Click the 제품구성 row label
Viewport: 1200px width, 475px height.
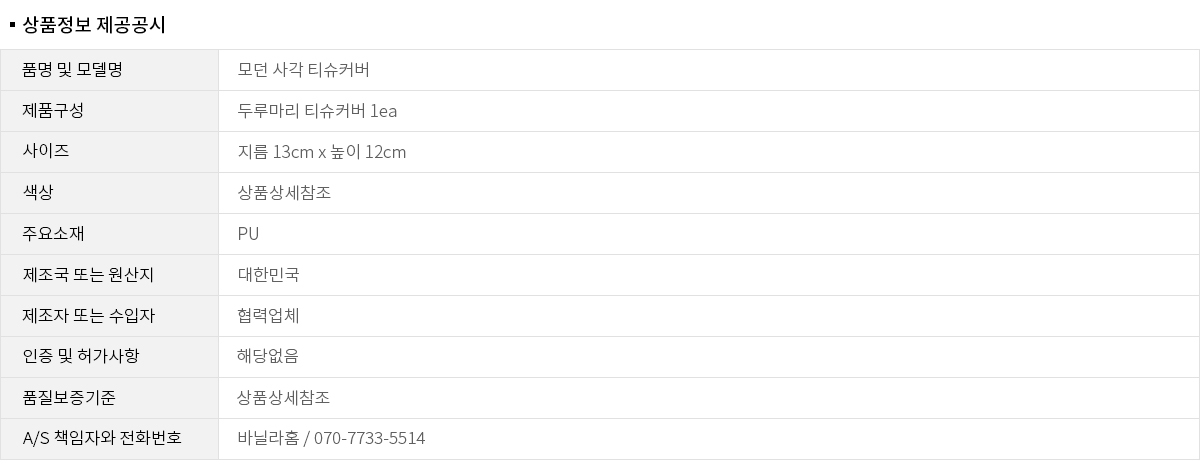[53, 111]
